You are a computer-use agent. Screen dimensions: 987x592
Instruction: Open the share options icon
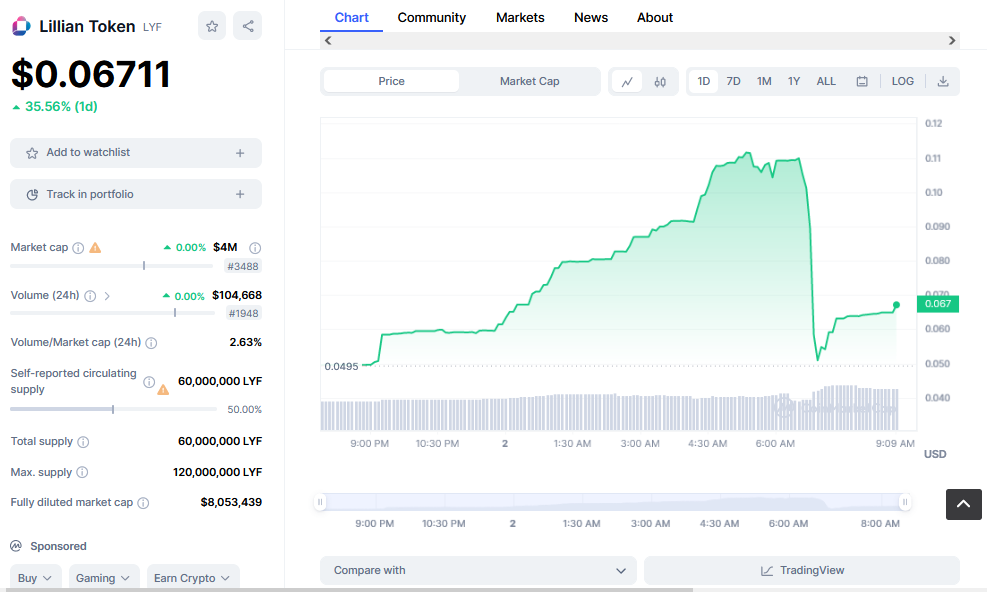coord(248,26)
